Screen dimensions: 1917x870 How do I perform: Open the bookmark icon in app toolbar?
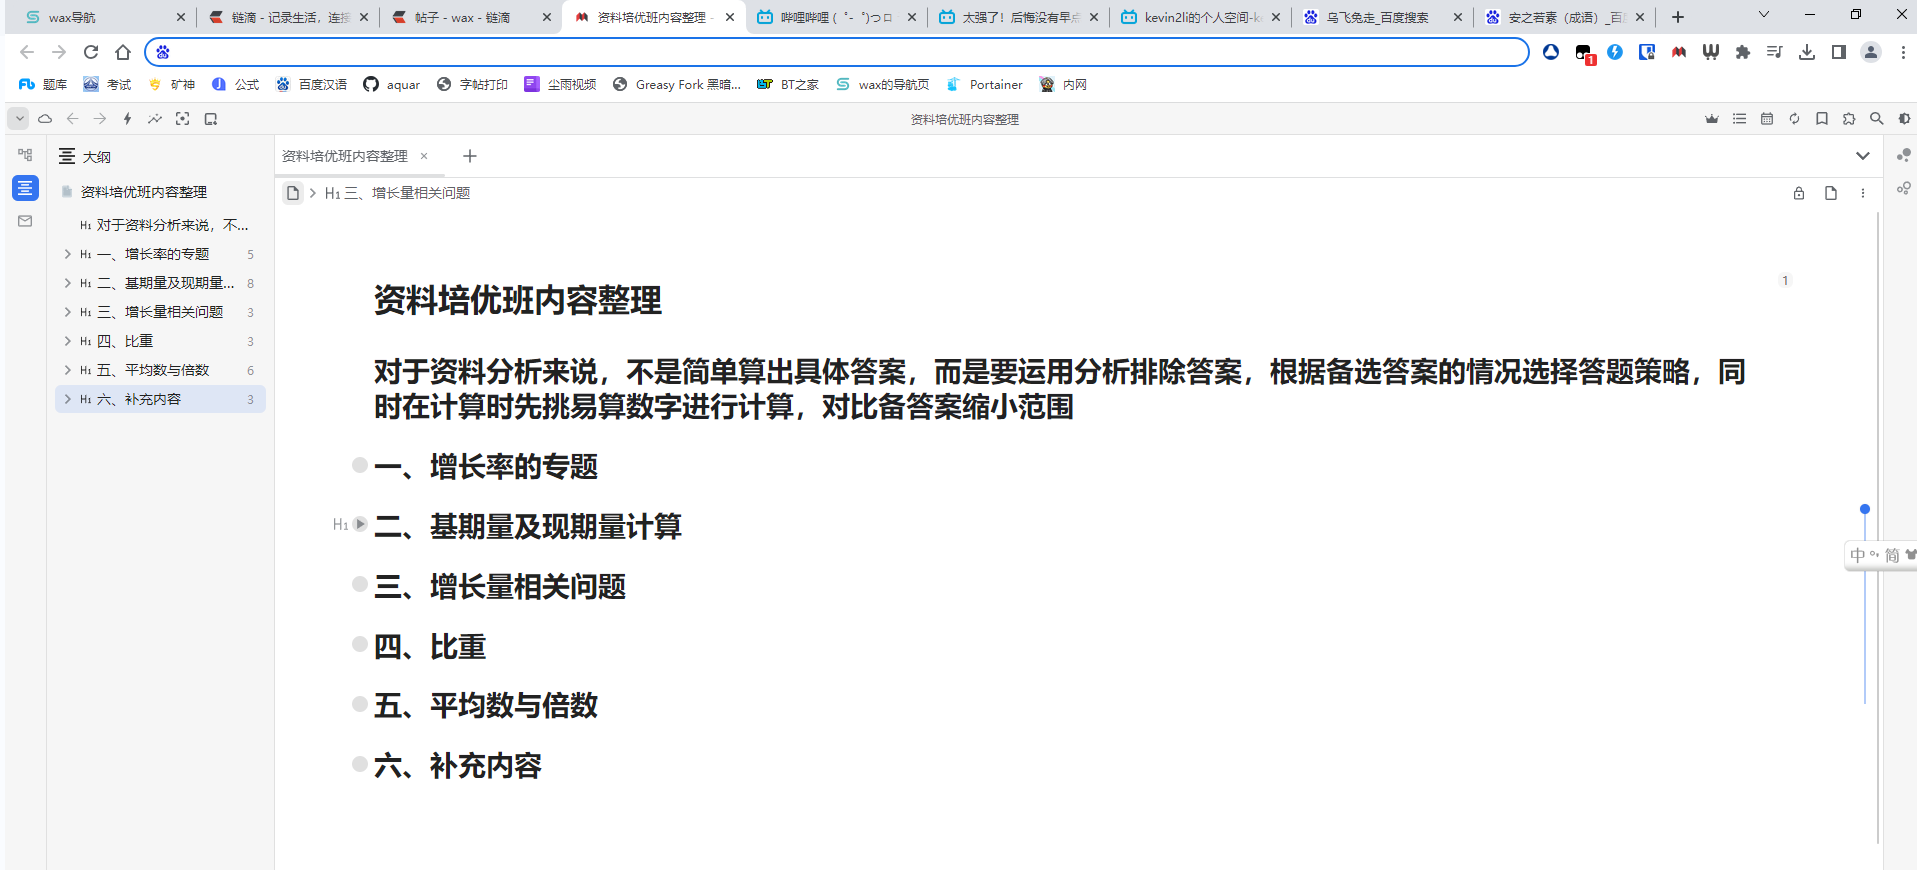tap(1822, 119)
